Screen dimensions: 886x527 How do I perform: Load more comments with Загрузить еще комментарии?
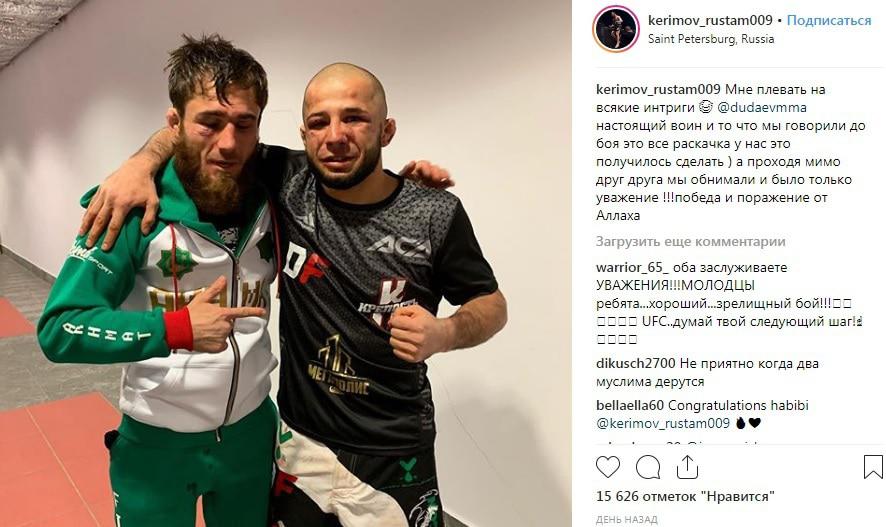(690, 241)
